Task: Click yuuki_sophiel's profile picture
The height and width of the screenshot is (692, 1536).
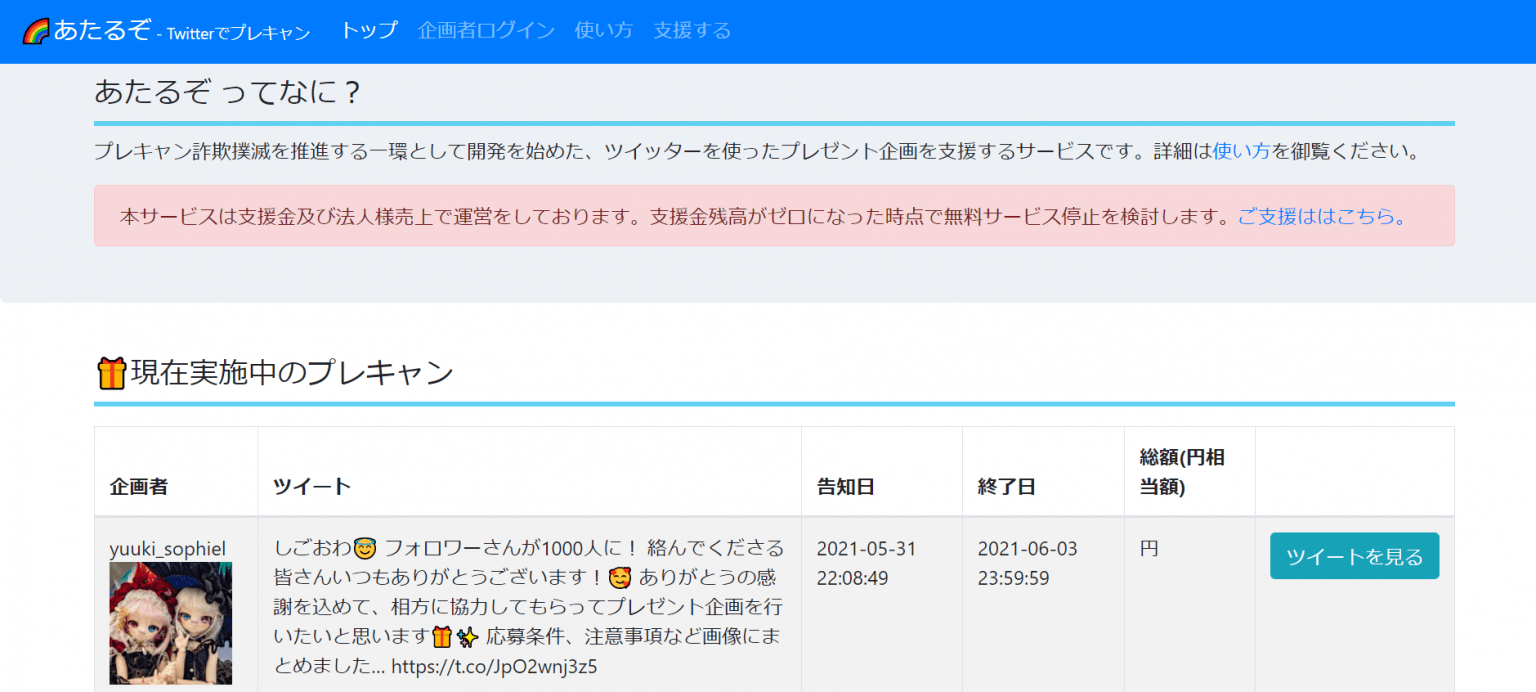Action: (170, 622)
